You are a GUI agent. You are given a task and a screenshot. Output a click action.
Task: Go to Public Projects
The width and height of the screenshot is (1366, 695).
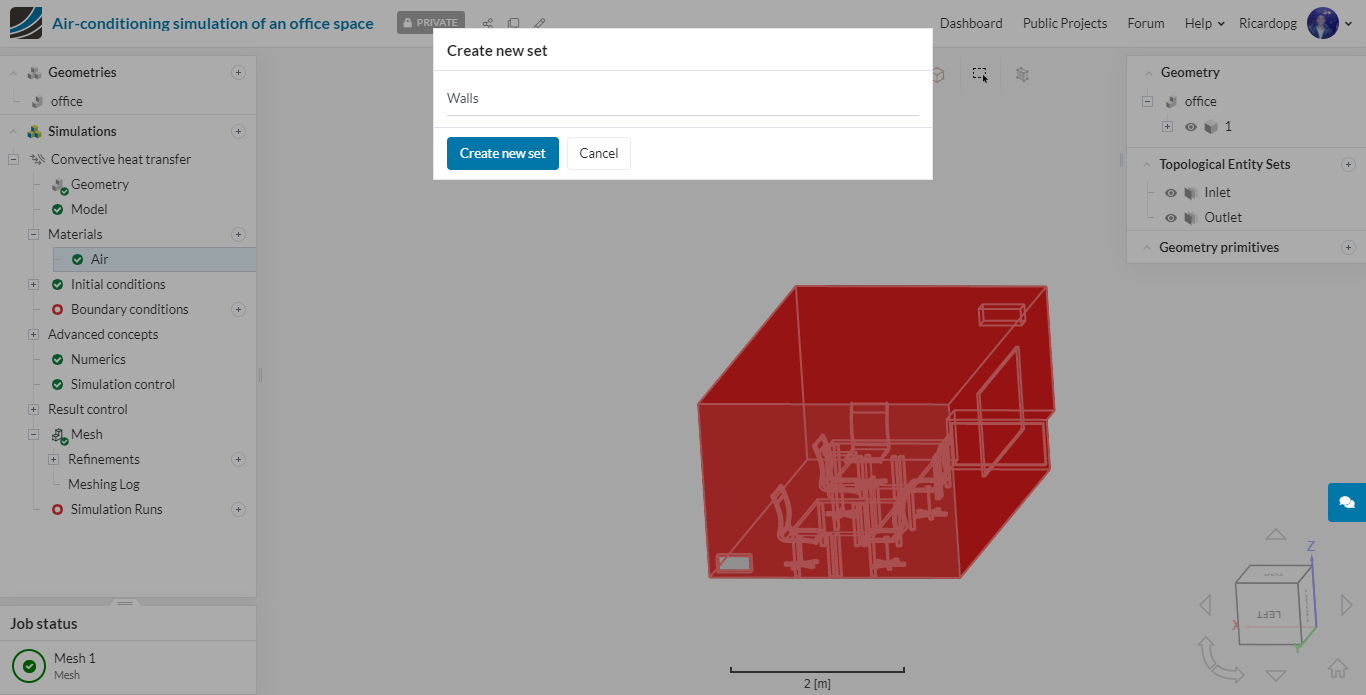pyautogui.click(x=1065, y=23)
